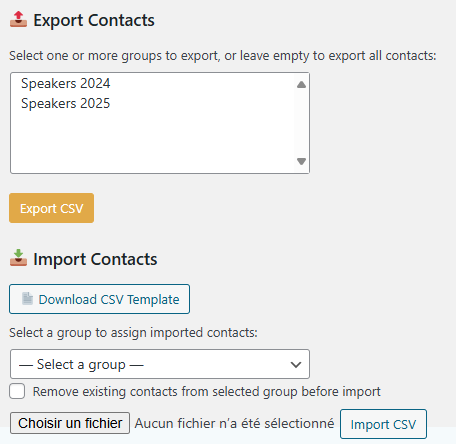
Task: Click the Export Contacts upload icon
Action: click(18, 19)
